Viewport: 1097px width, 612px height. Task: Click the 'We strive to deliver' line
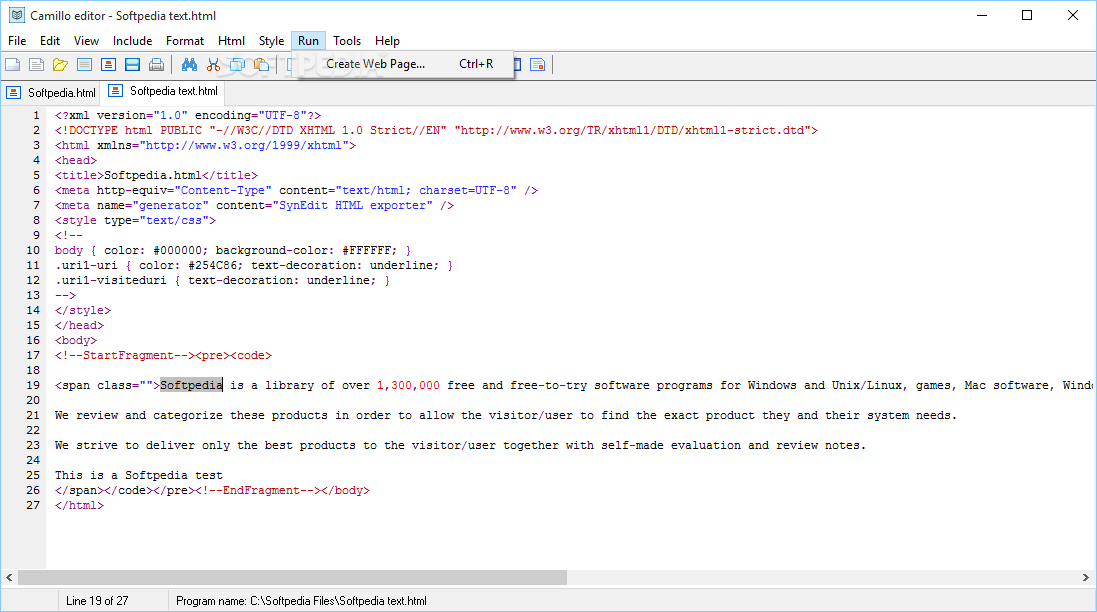pyautogui.click(x=460, y=445)
